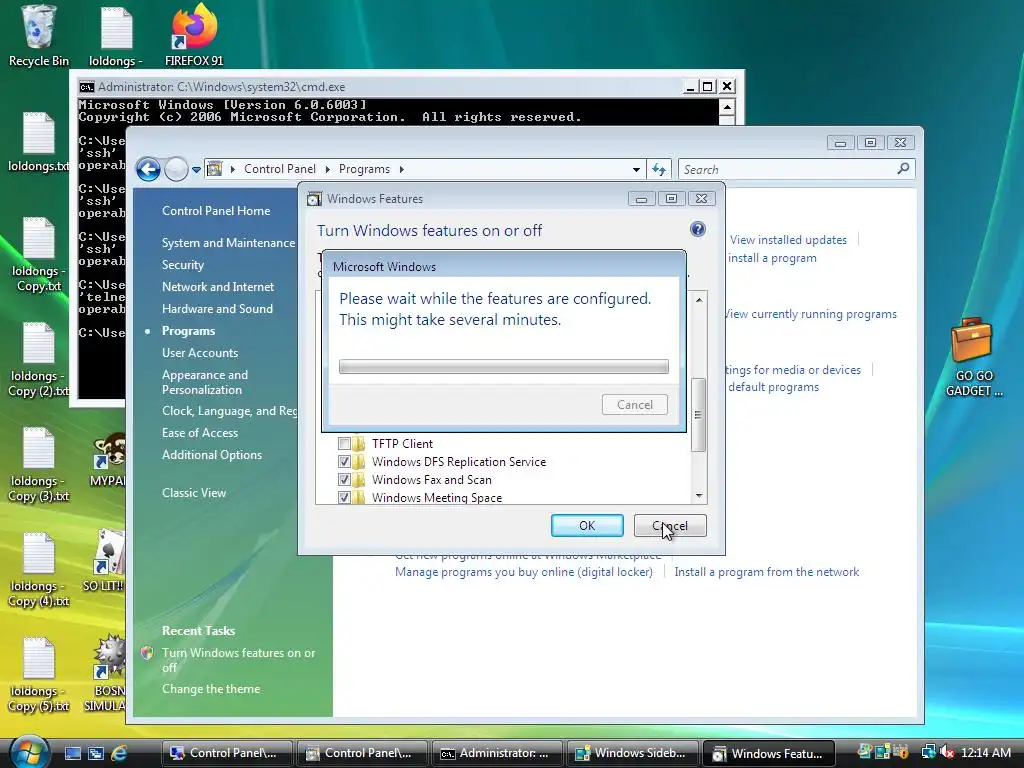Open the GO GO GADGET briefcase icon
This screenshot has height=768, width=1024.
(973, 357)
